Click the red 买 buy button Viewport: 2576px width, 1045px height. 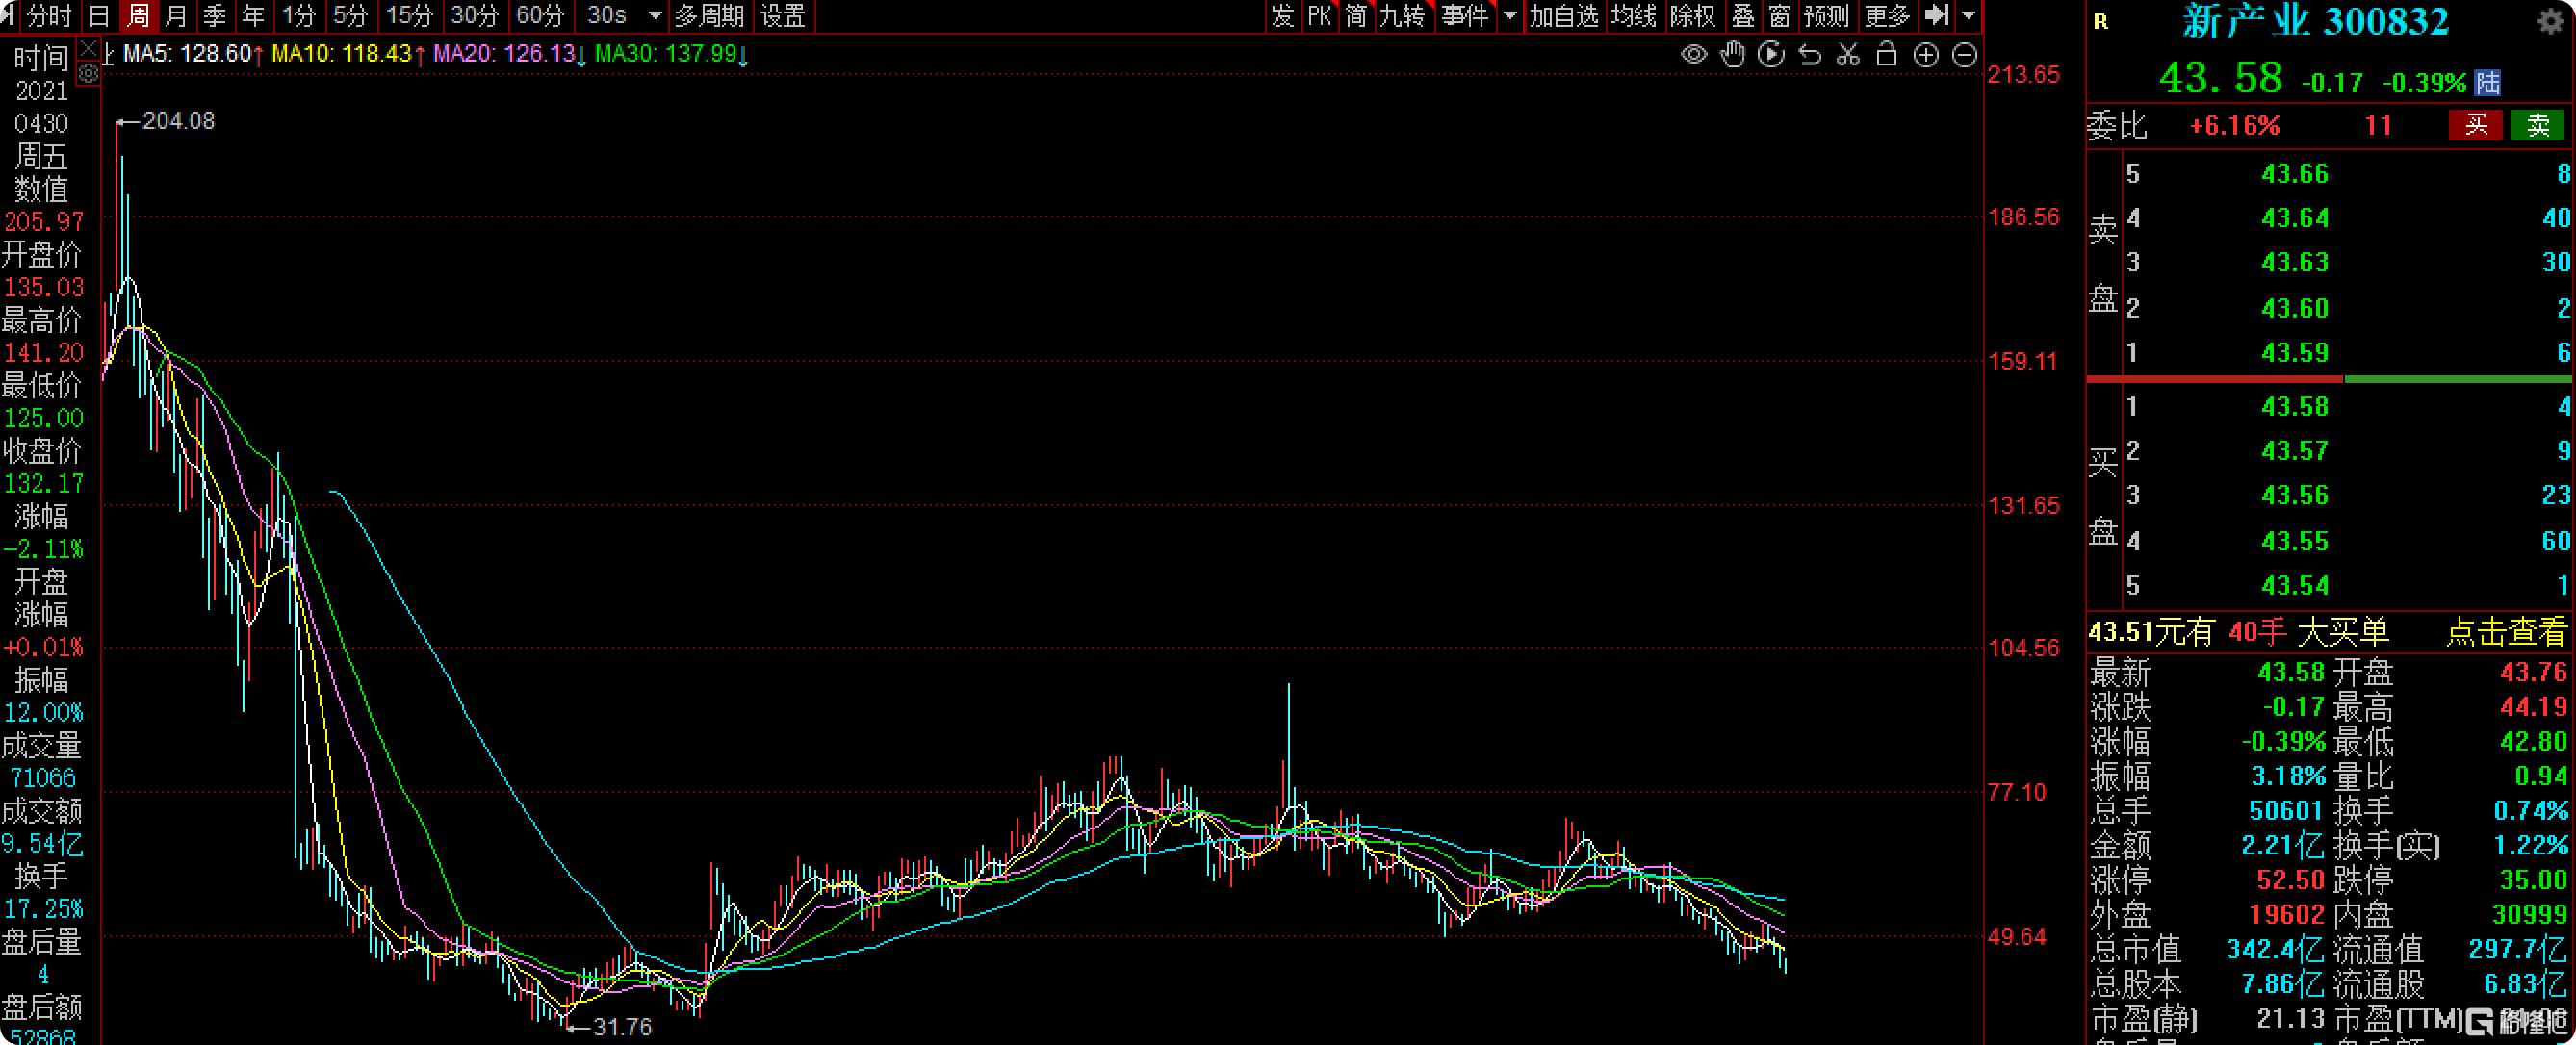[x=2476, y=125]
